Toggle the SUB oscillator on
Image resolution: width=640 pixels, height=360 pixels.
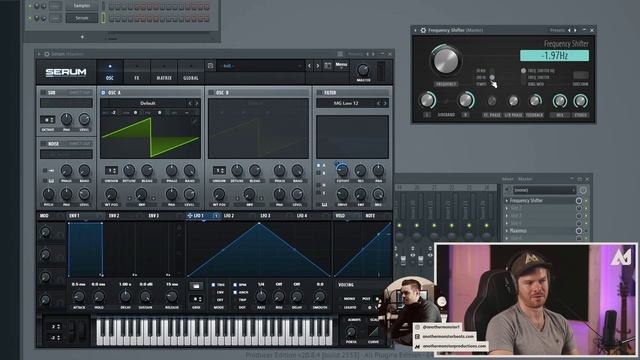point(43,93)
